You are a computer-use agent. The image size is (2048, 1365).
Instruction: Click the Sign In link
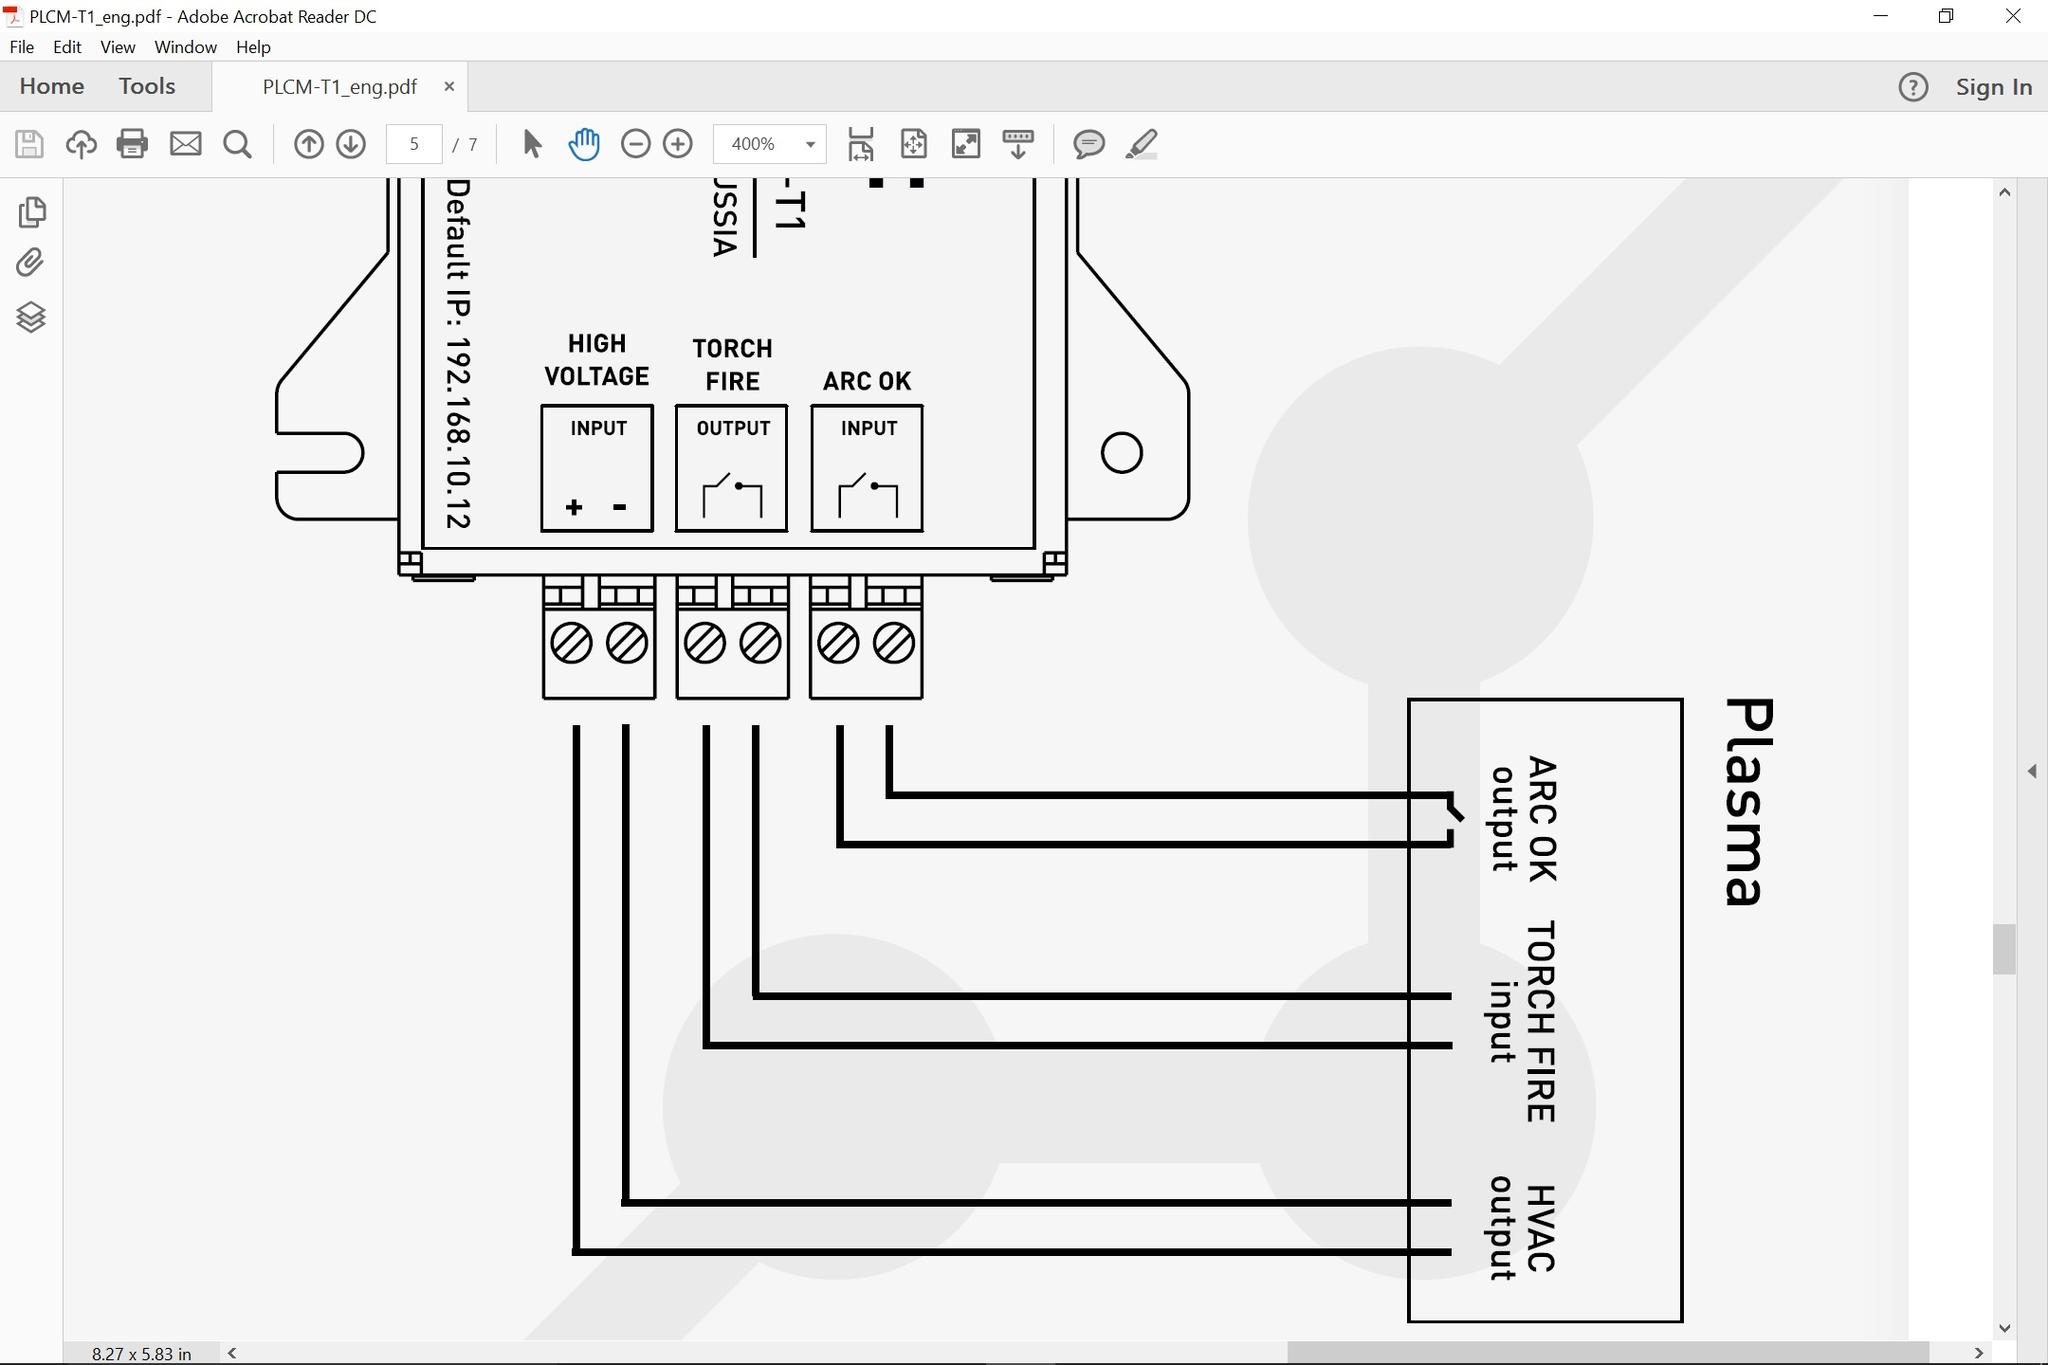1993,87
